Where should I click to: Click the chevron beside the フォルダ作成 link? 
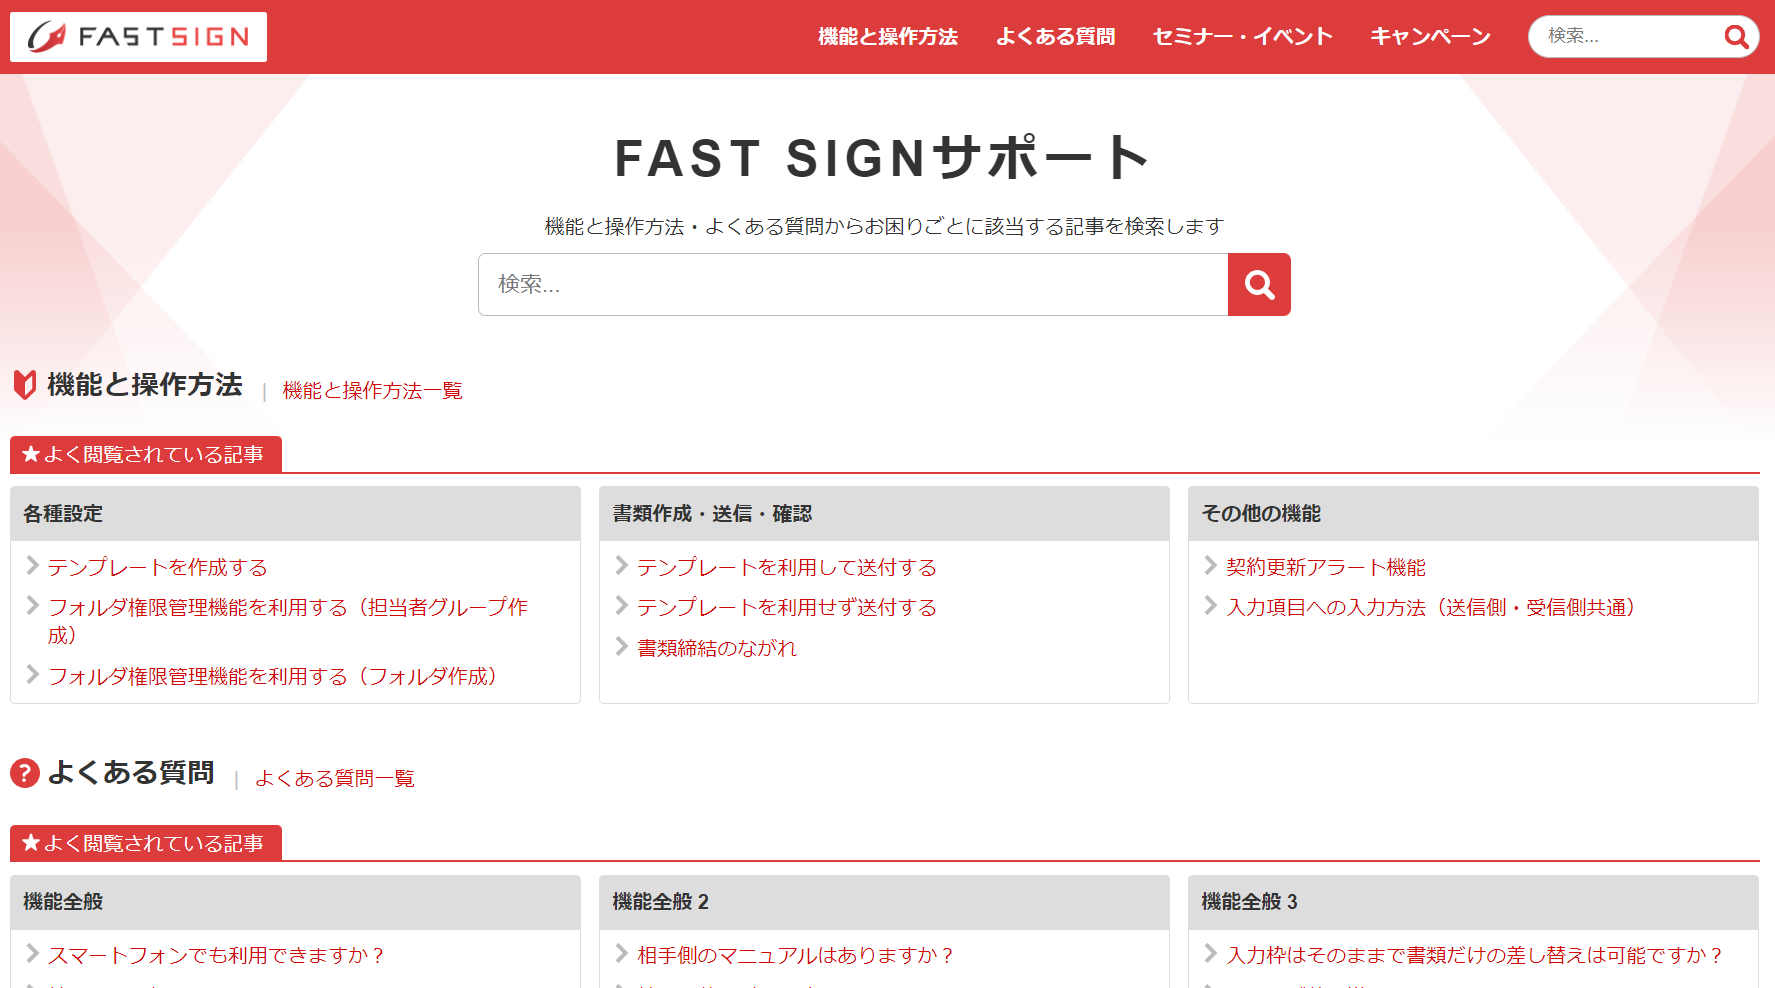[x=32, y=675]
